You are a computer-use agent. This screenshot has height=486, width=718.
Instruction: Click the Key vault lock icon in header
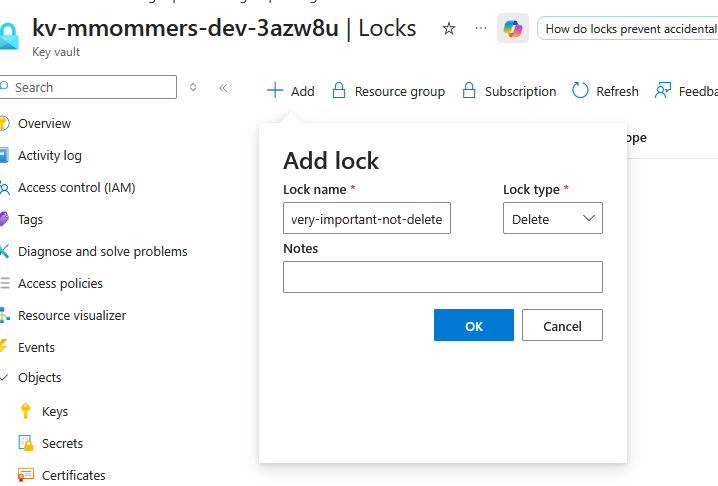tap(8, 36)
